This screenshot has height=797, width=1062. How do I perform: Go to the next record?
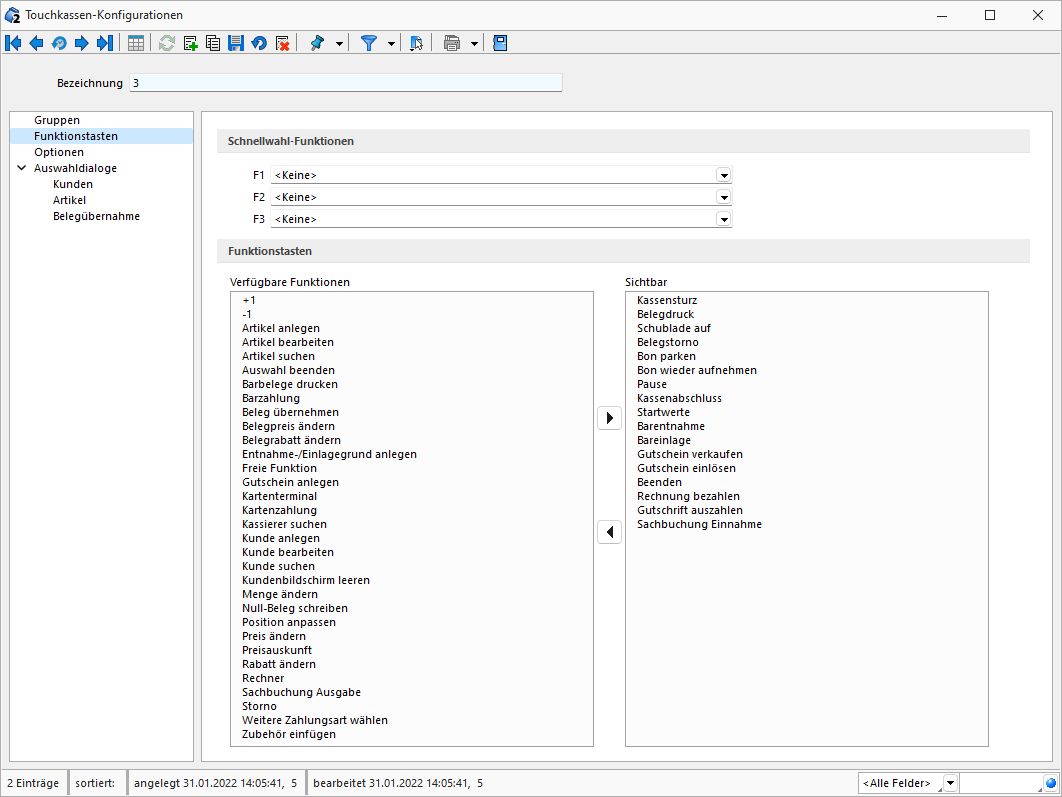pos(81,43)
